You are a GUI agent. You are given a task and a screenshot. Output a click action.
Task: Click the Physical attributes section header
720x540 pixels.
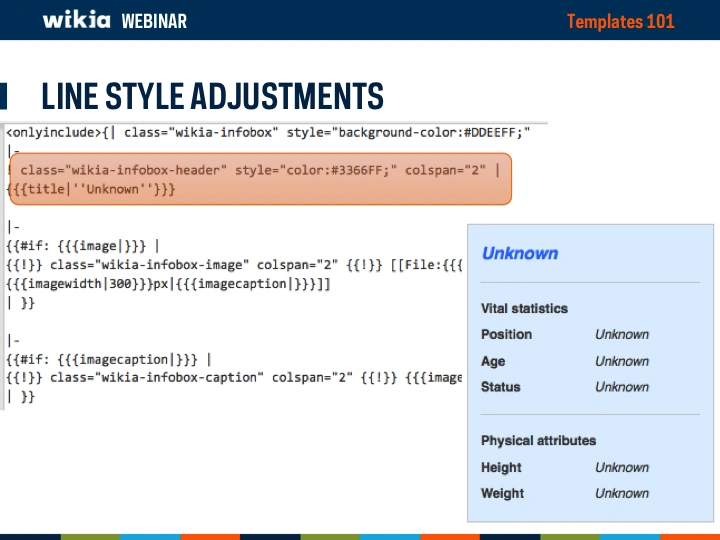tap(538, 440)
